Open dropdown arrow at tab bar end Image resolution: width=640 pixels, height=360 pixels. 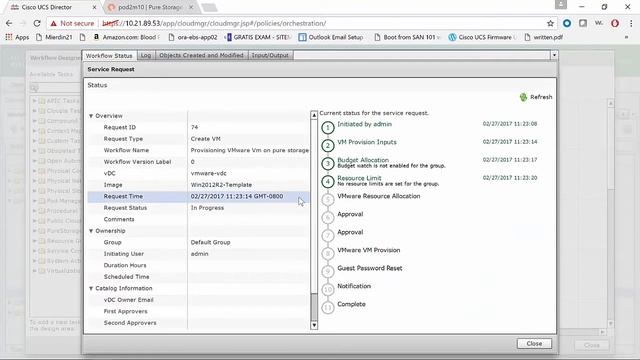tap(554, 55)
